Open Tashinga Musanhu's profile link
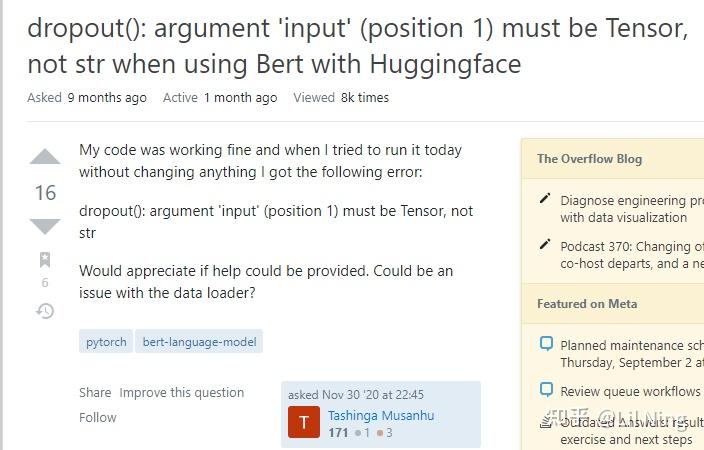 pyautogui.click(x=381, y=415)
